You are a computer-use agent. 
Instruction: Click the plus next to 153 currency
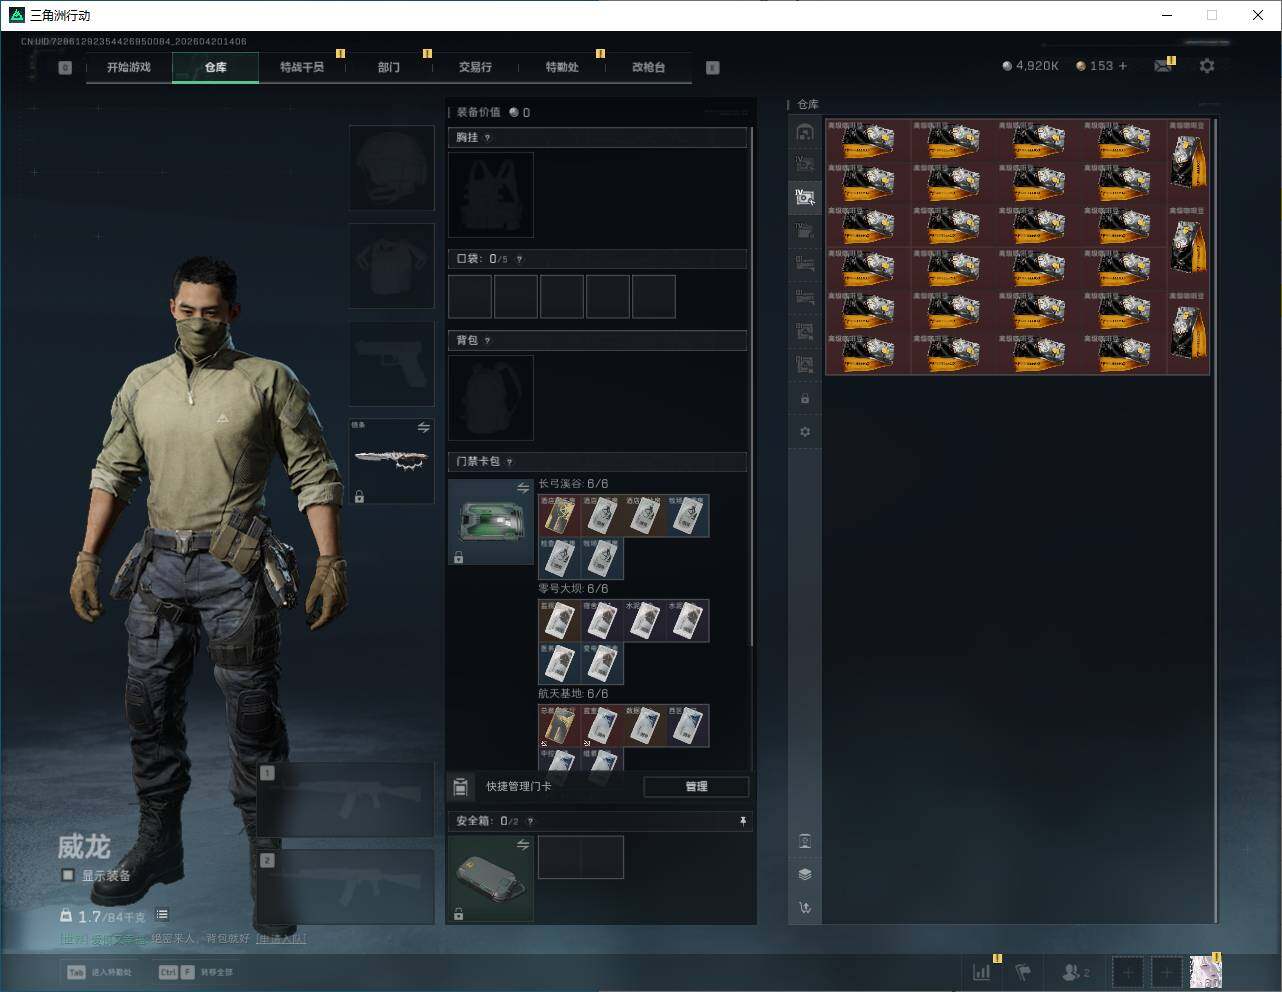click(1123, 66)
